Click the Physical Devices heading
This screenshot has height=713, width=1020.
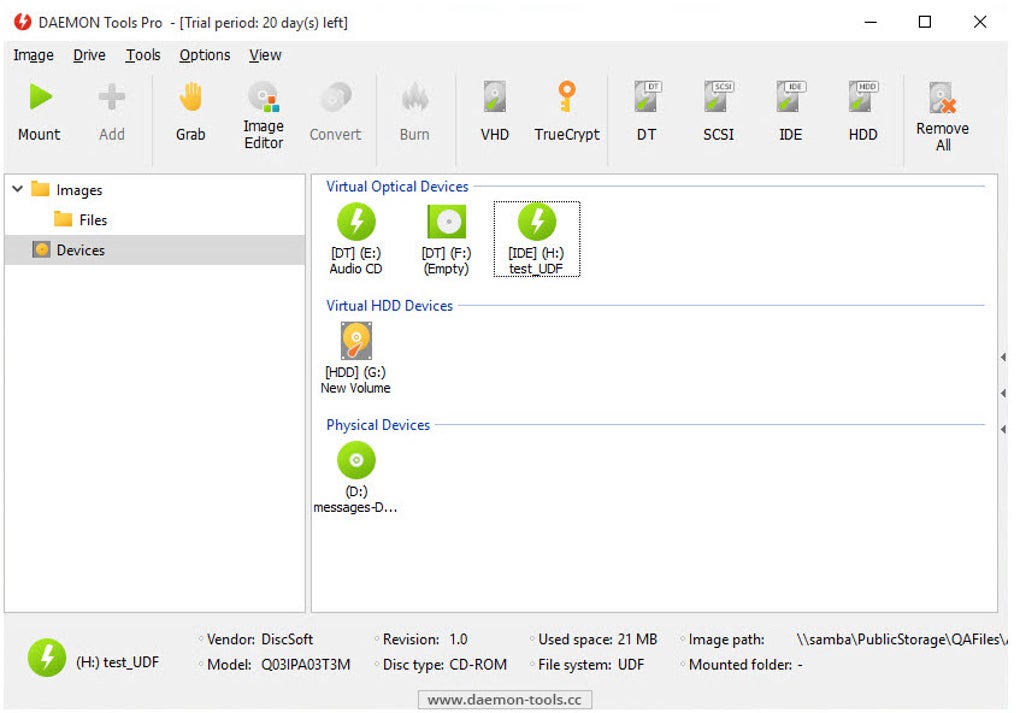pyautogui.click(x=378, y=425)
